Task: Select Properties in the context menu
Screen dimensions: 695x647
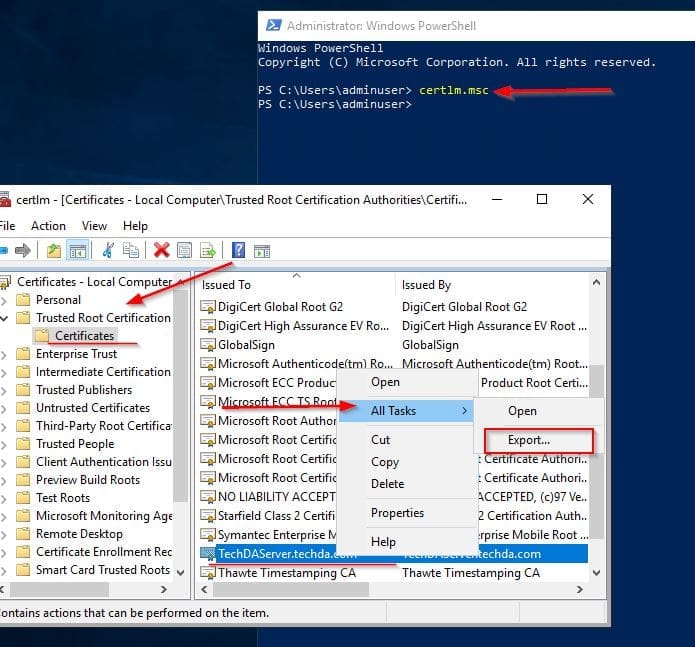Action: (x=397, y=513)
